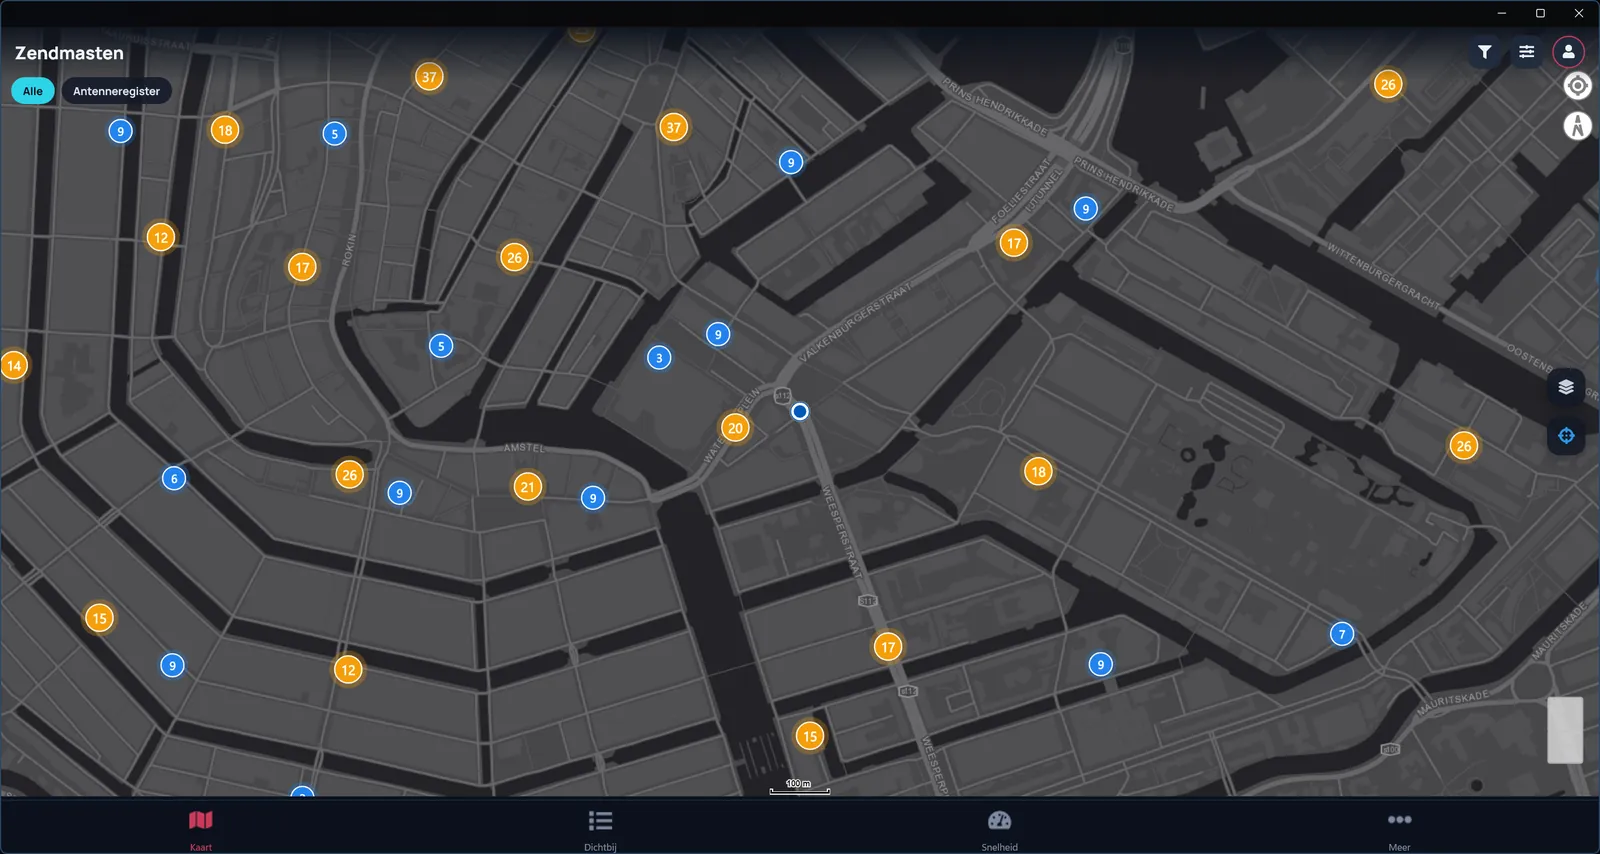Click the 100 m scale bar
This screenshot has height=854, width=1600.
pos(799,787)
